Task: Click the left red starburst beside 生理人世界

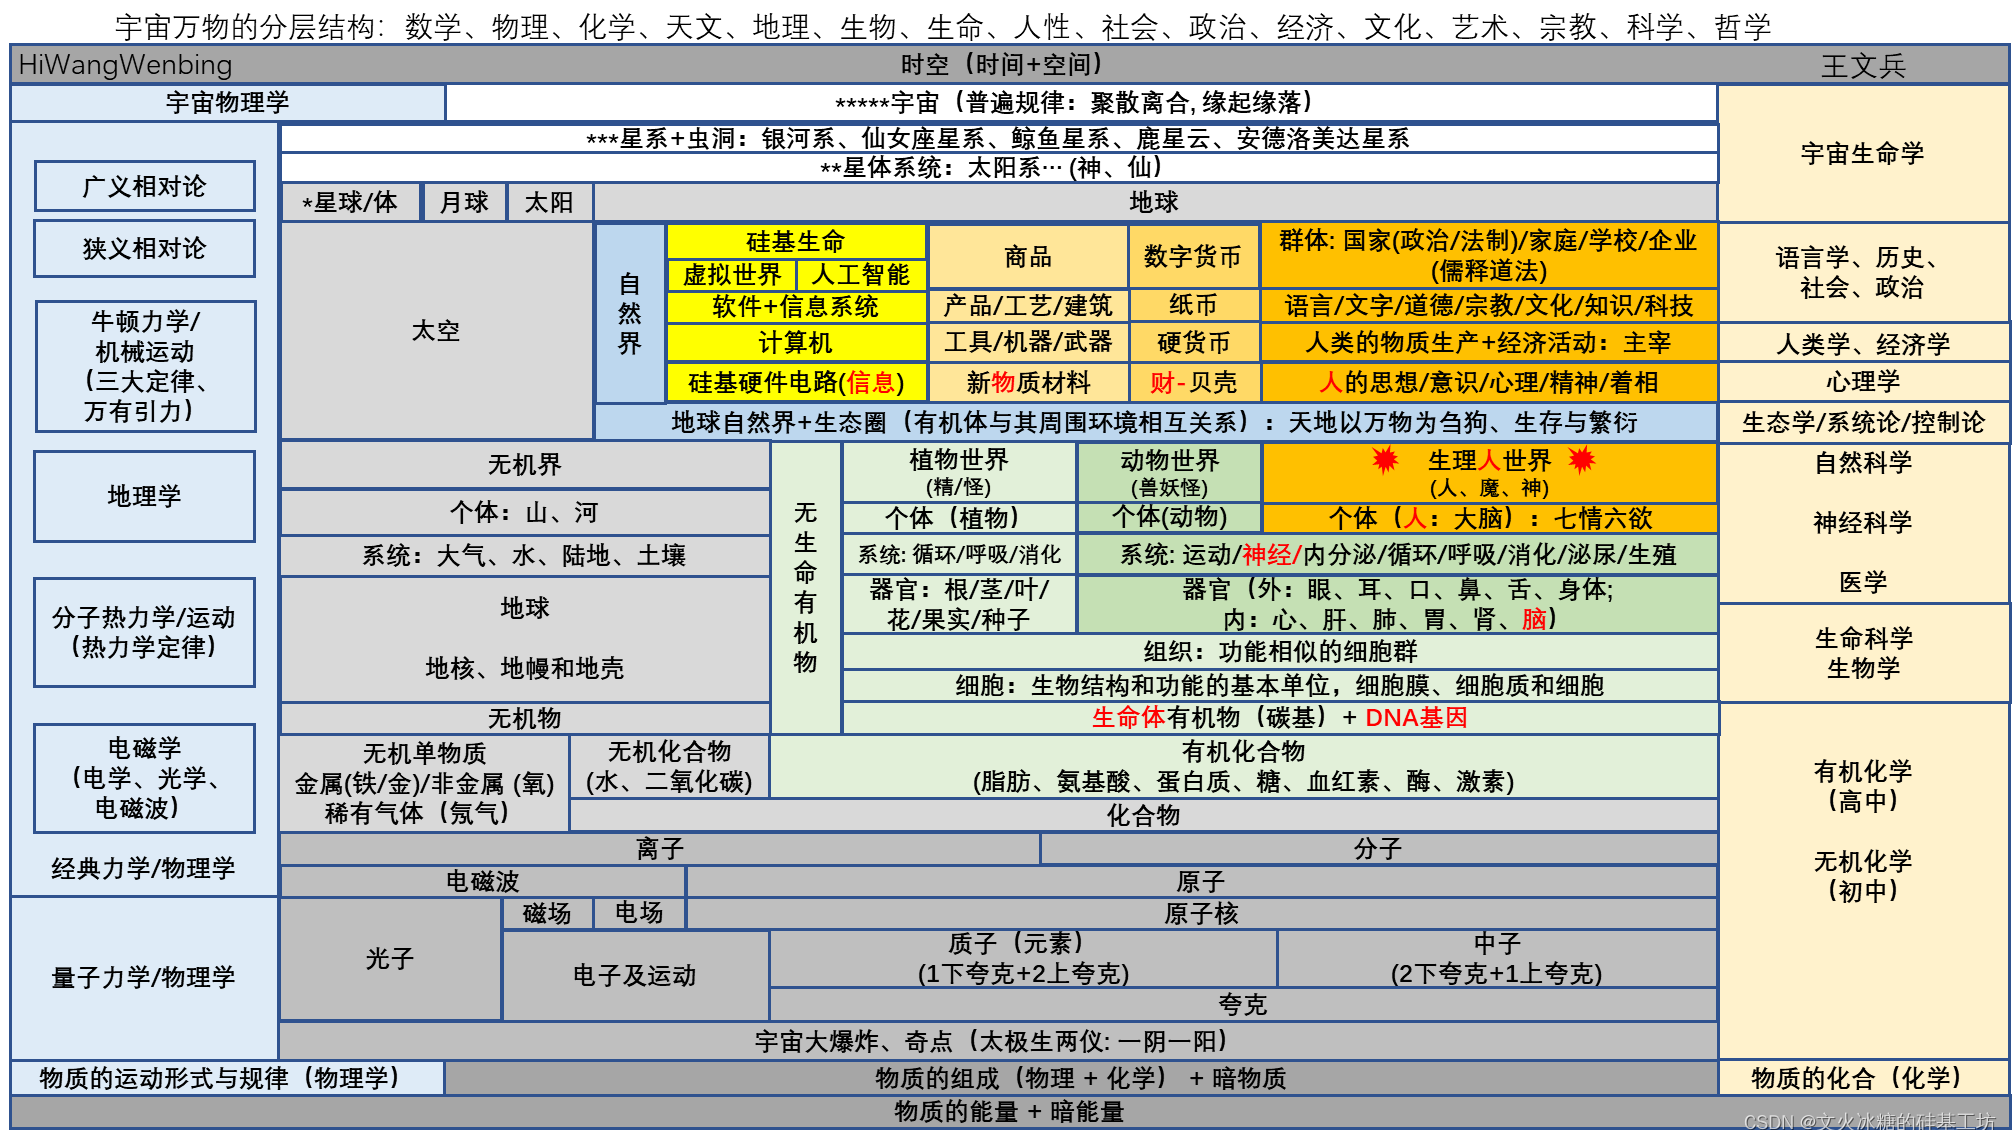Action: coord(1385,460)
